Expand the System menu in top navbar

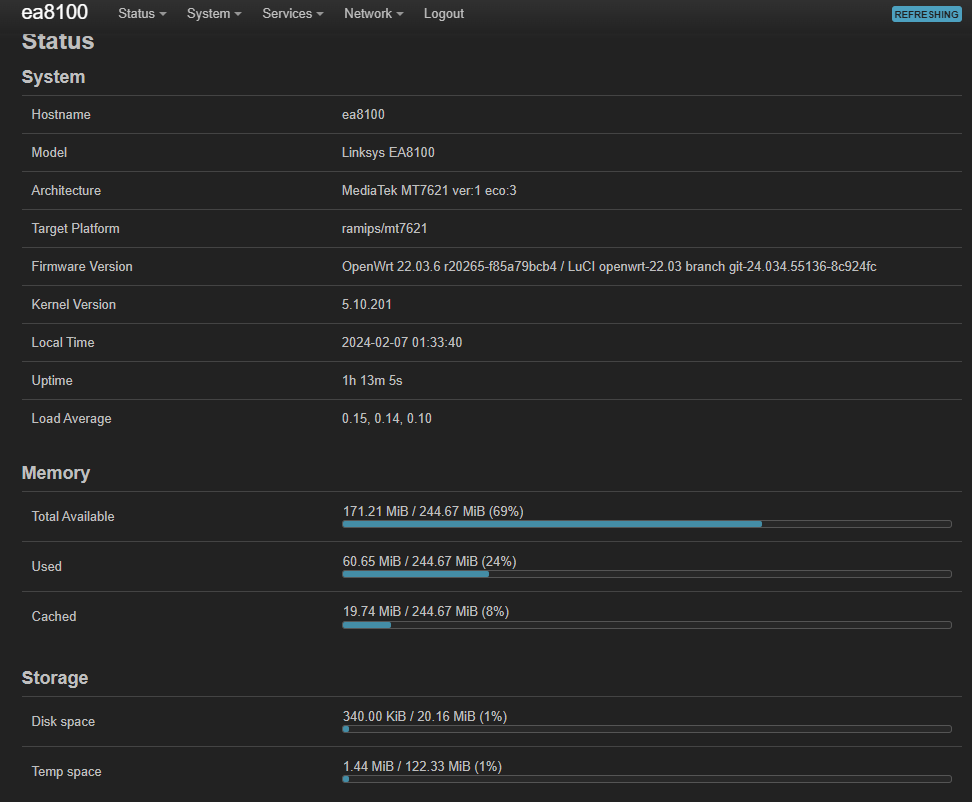tap(214, 14)
